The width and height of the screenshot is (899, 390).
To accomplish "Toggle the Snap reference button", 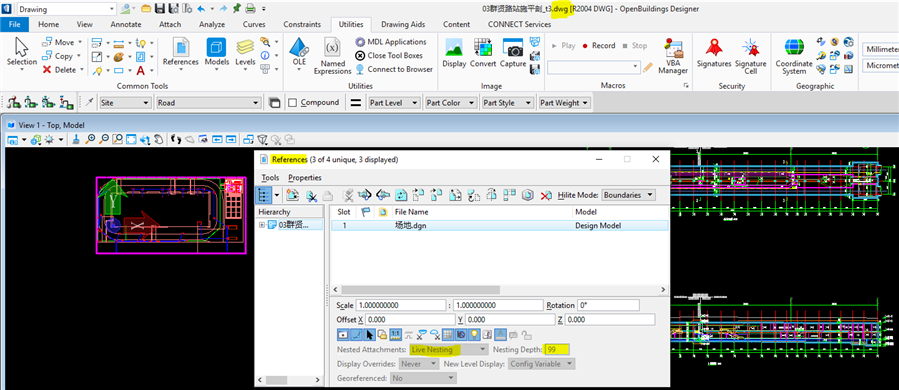I will tap(356, 334).
